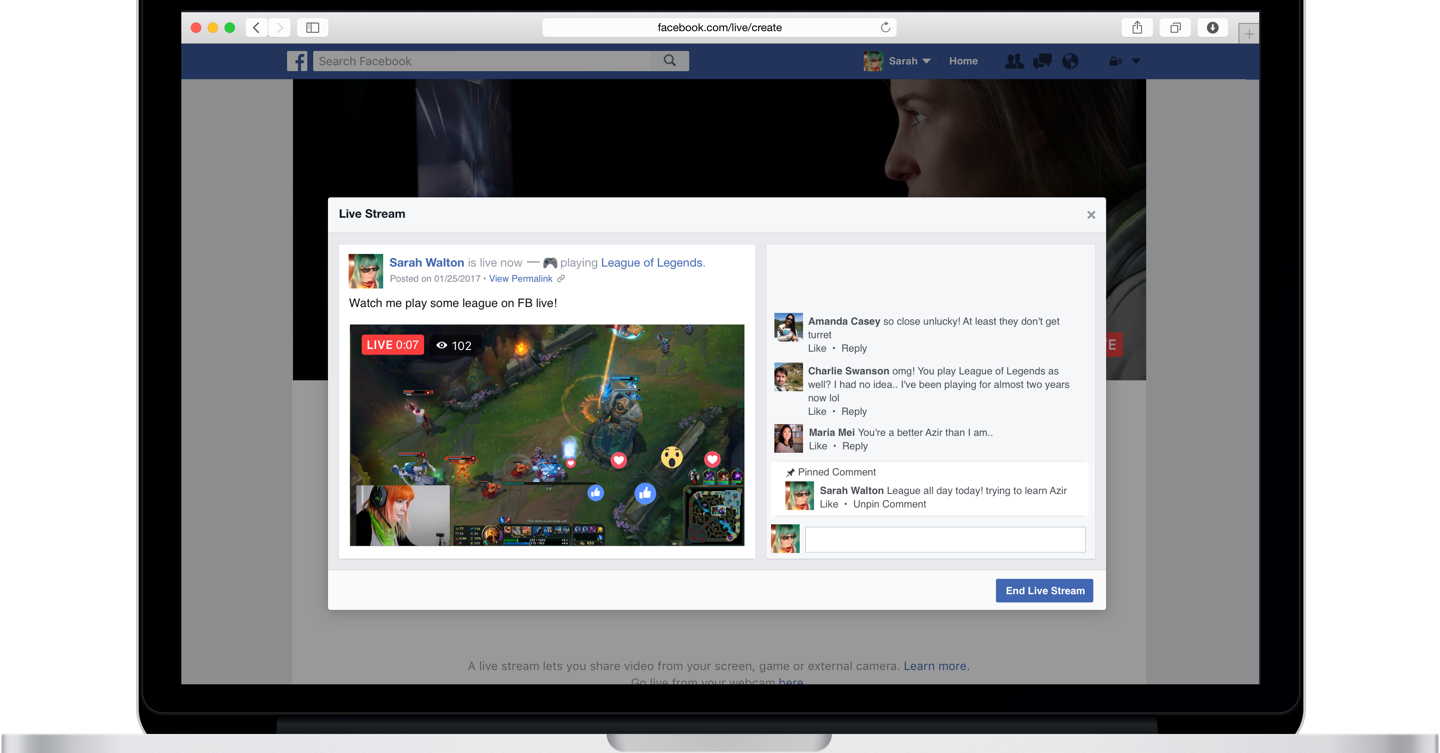This screenshot has width=1440, height=753.
Task: Open Sarah Walton name link in post
Action: [x=426, y=263]
